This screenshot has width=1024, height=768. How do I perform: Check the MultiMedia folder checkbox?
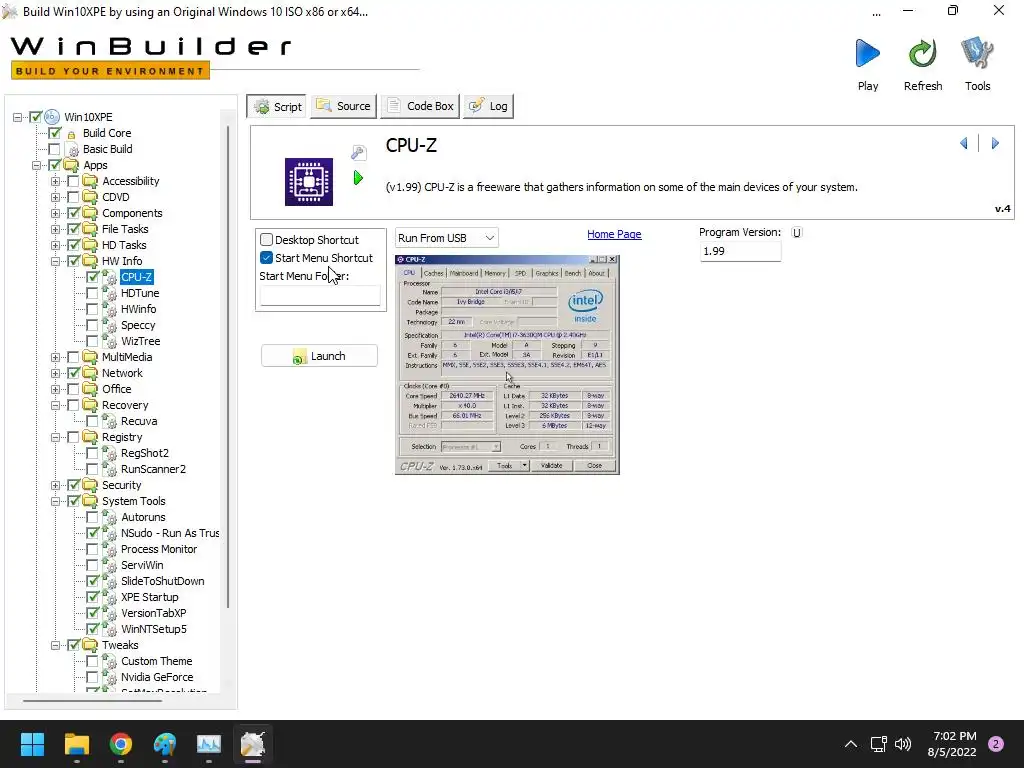pyautogui.click(x=73, y=357)
